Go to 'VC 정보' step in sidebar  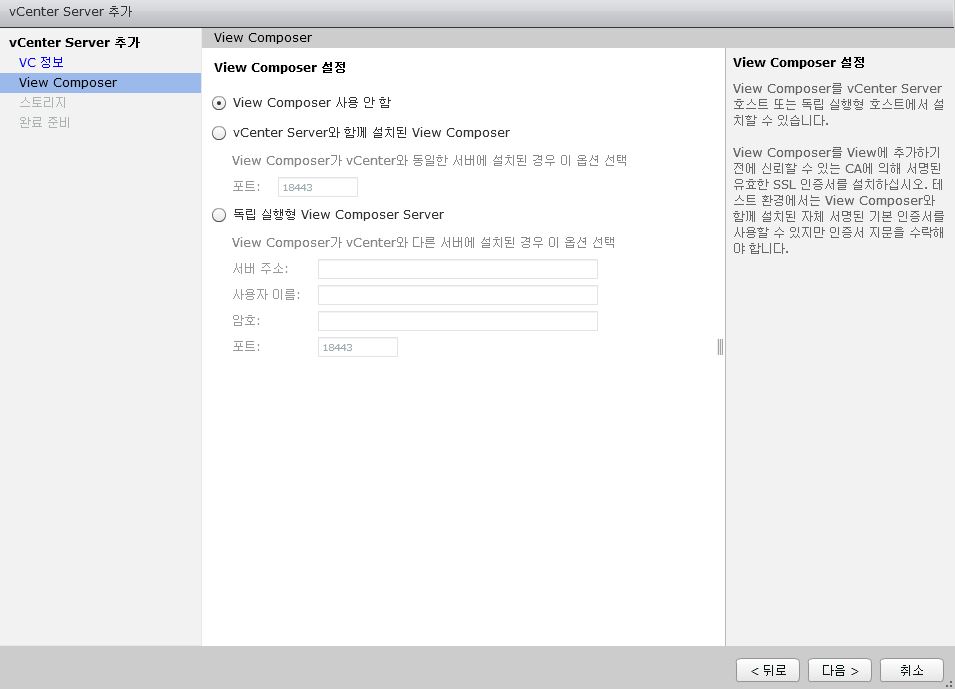pyautogui.click(x=41, y=62)
